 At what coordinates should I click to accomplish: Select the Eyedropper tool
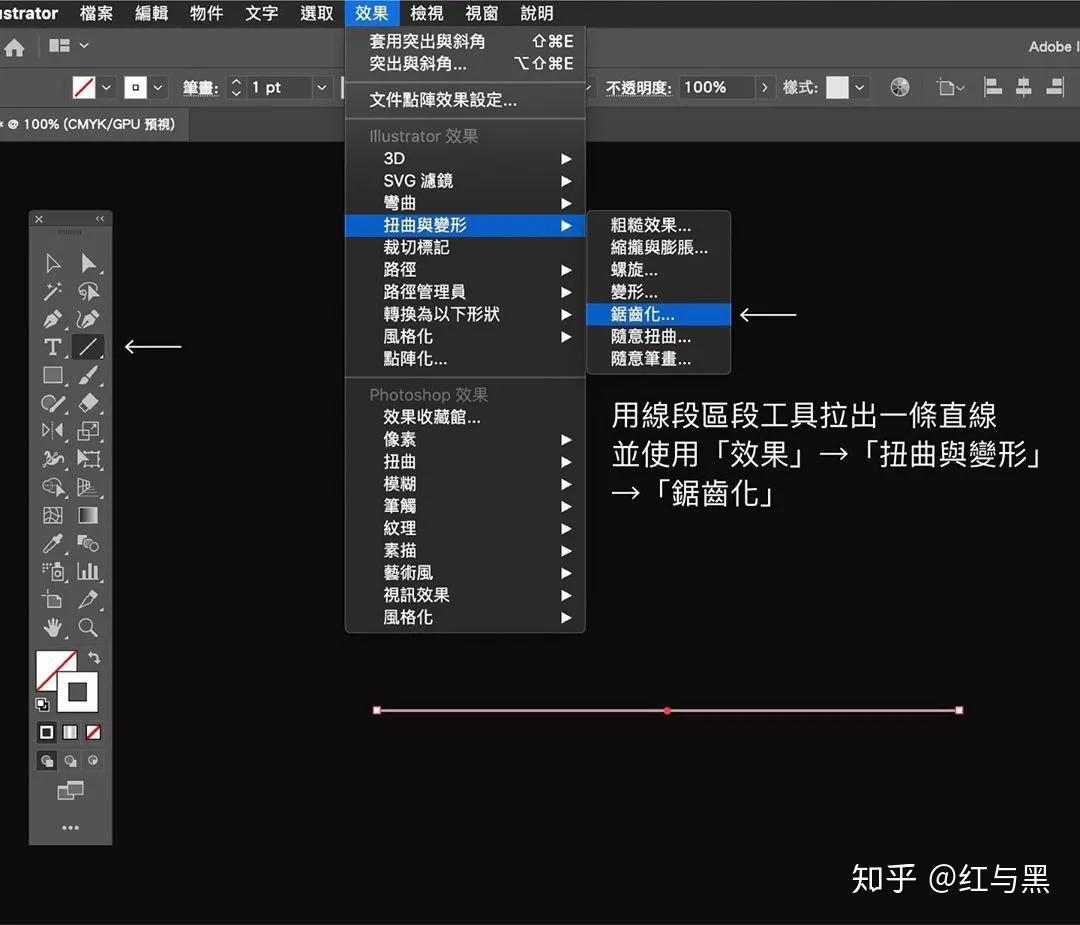pyautogui.click(x=53, y=543)
